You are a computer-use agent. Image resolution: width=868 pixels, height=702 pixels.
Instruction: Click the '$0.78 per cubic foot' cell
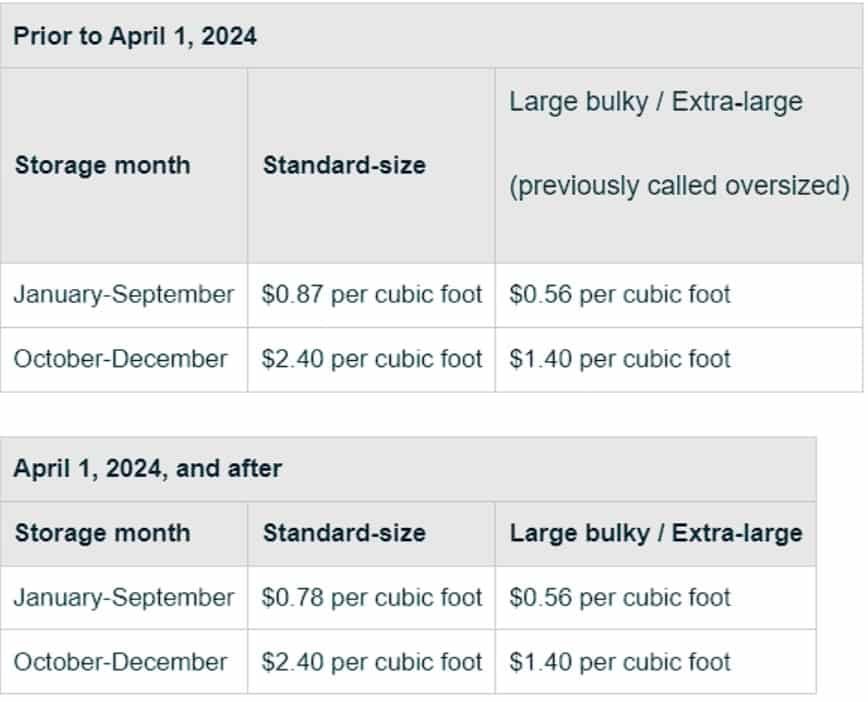click(371, 597)
